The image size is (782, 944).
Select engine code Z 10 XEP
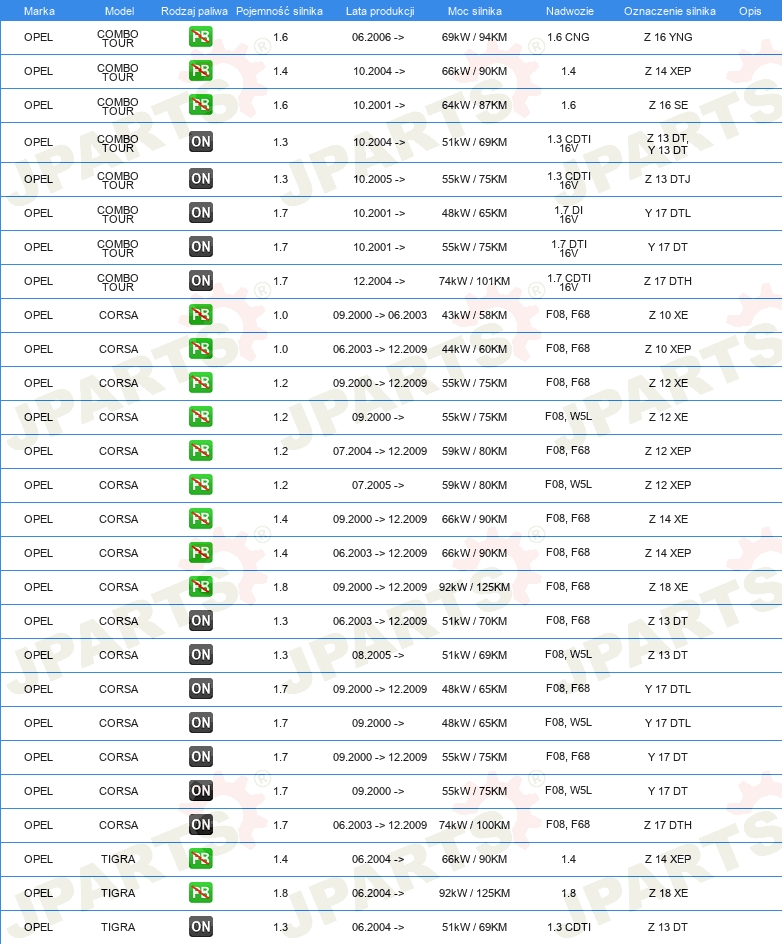668,349
